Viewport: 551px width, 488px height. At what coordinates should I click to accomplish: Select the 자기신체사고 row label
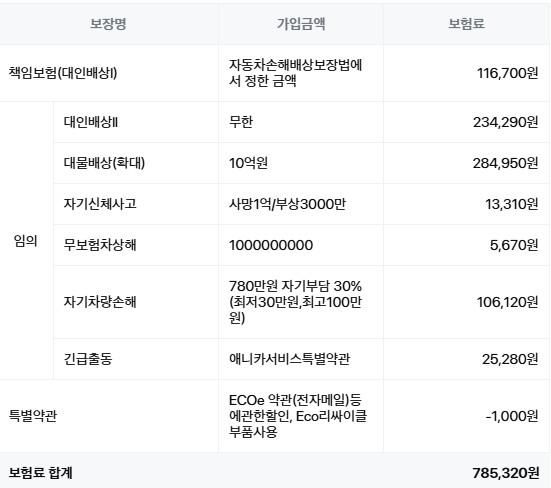point(100,203)
